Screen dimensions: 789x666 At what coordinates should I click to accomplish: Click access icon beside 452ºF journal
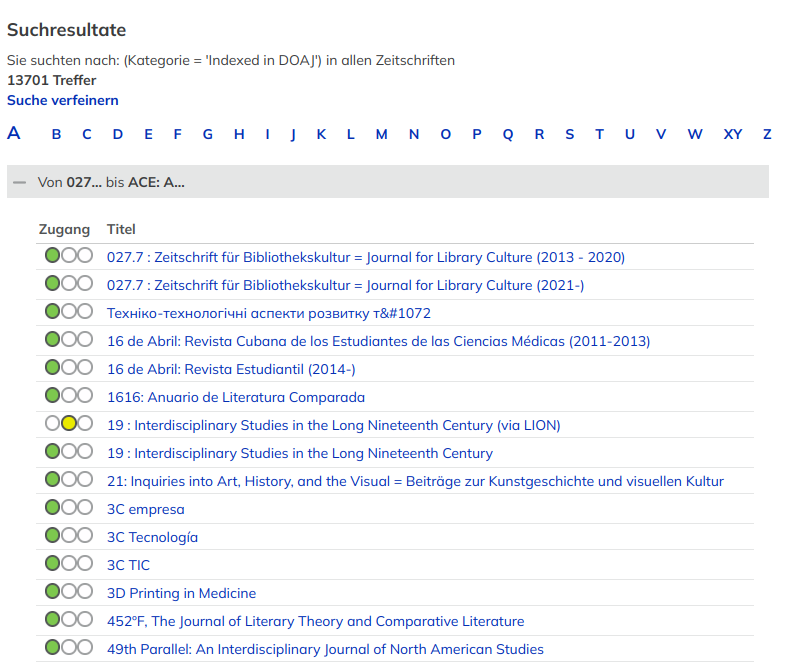(x=68, y=621)
